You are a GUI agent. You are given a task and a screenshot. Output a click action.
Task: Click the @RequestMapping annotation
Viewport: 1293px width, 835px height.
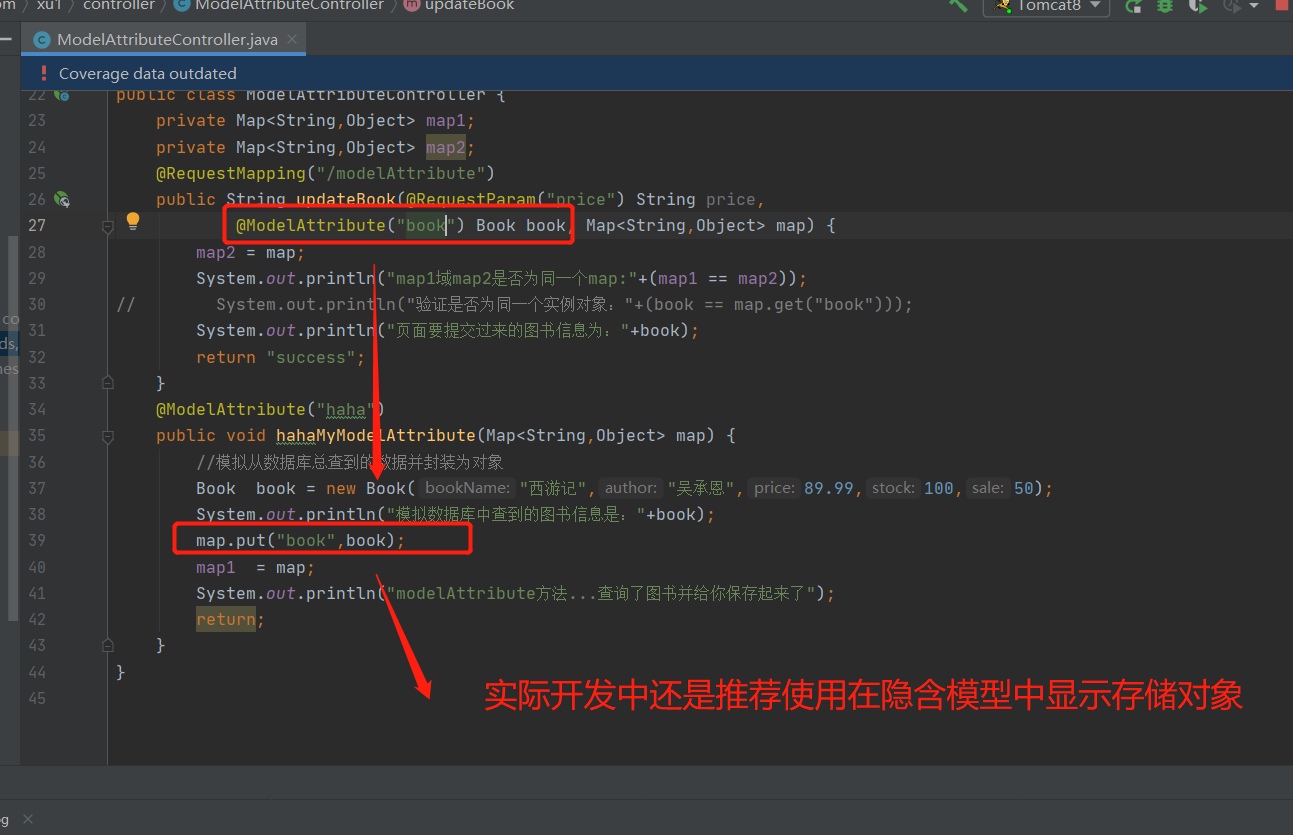pos(230,173)
